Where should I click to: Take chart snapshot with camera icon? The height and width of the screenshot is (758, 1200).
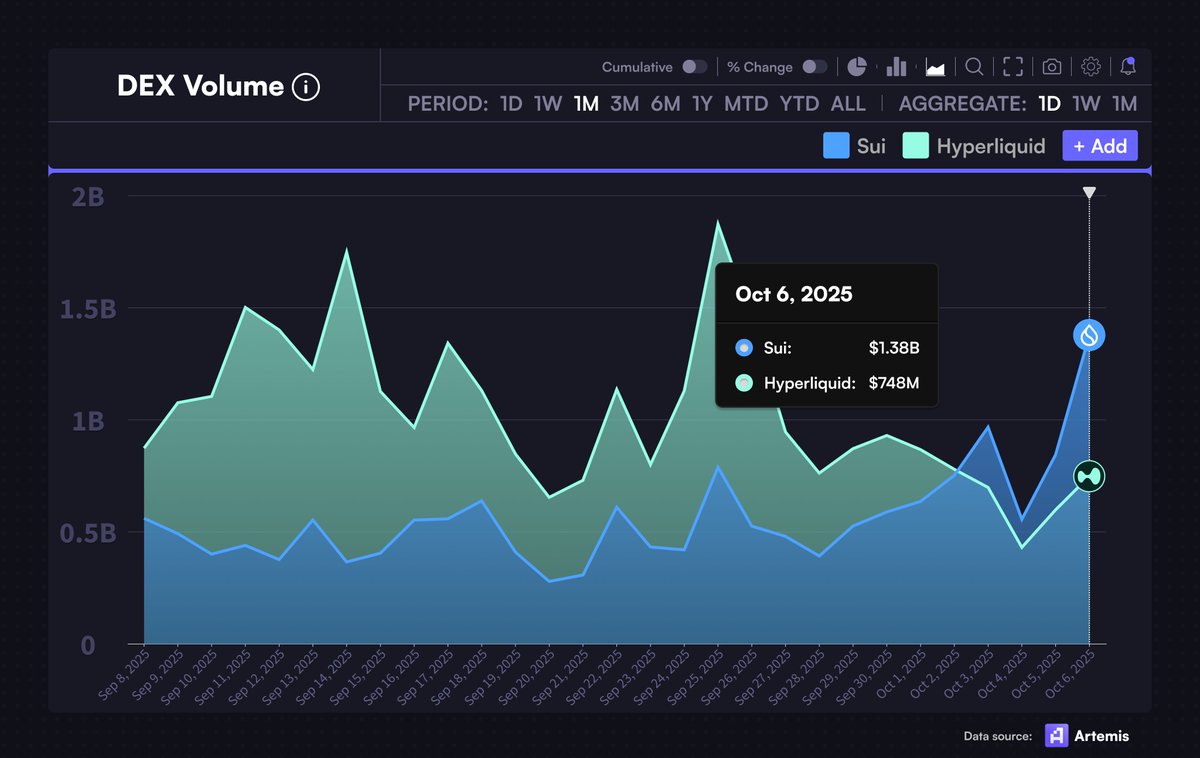(x=1052, y=67)
